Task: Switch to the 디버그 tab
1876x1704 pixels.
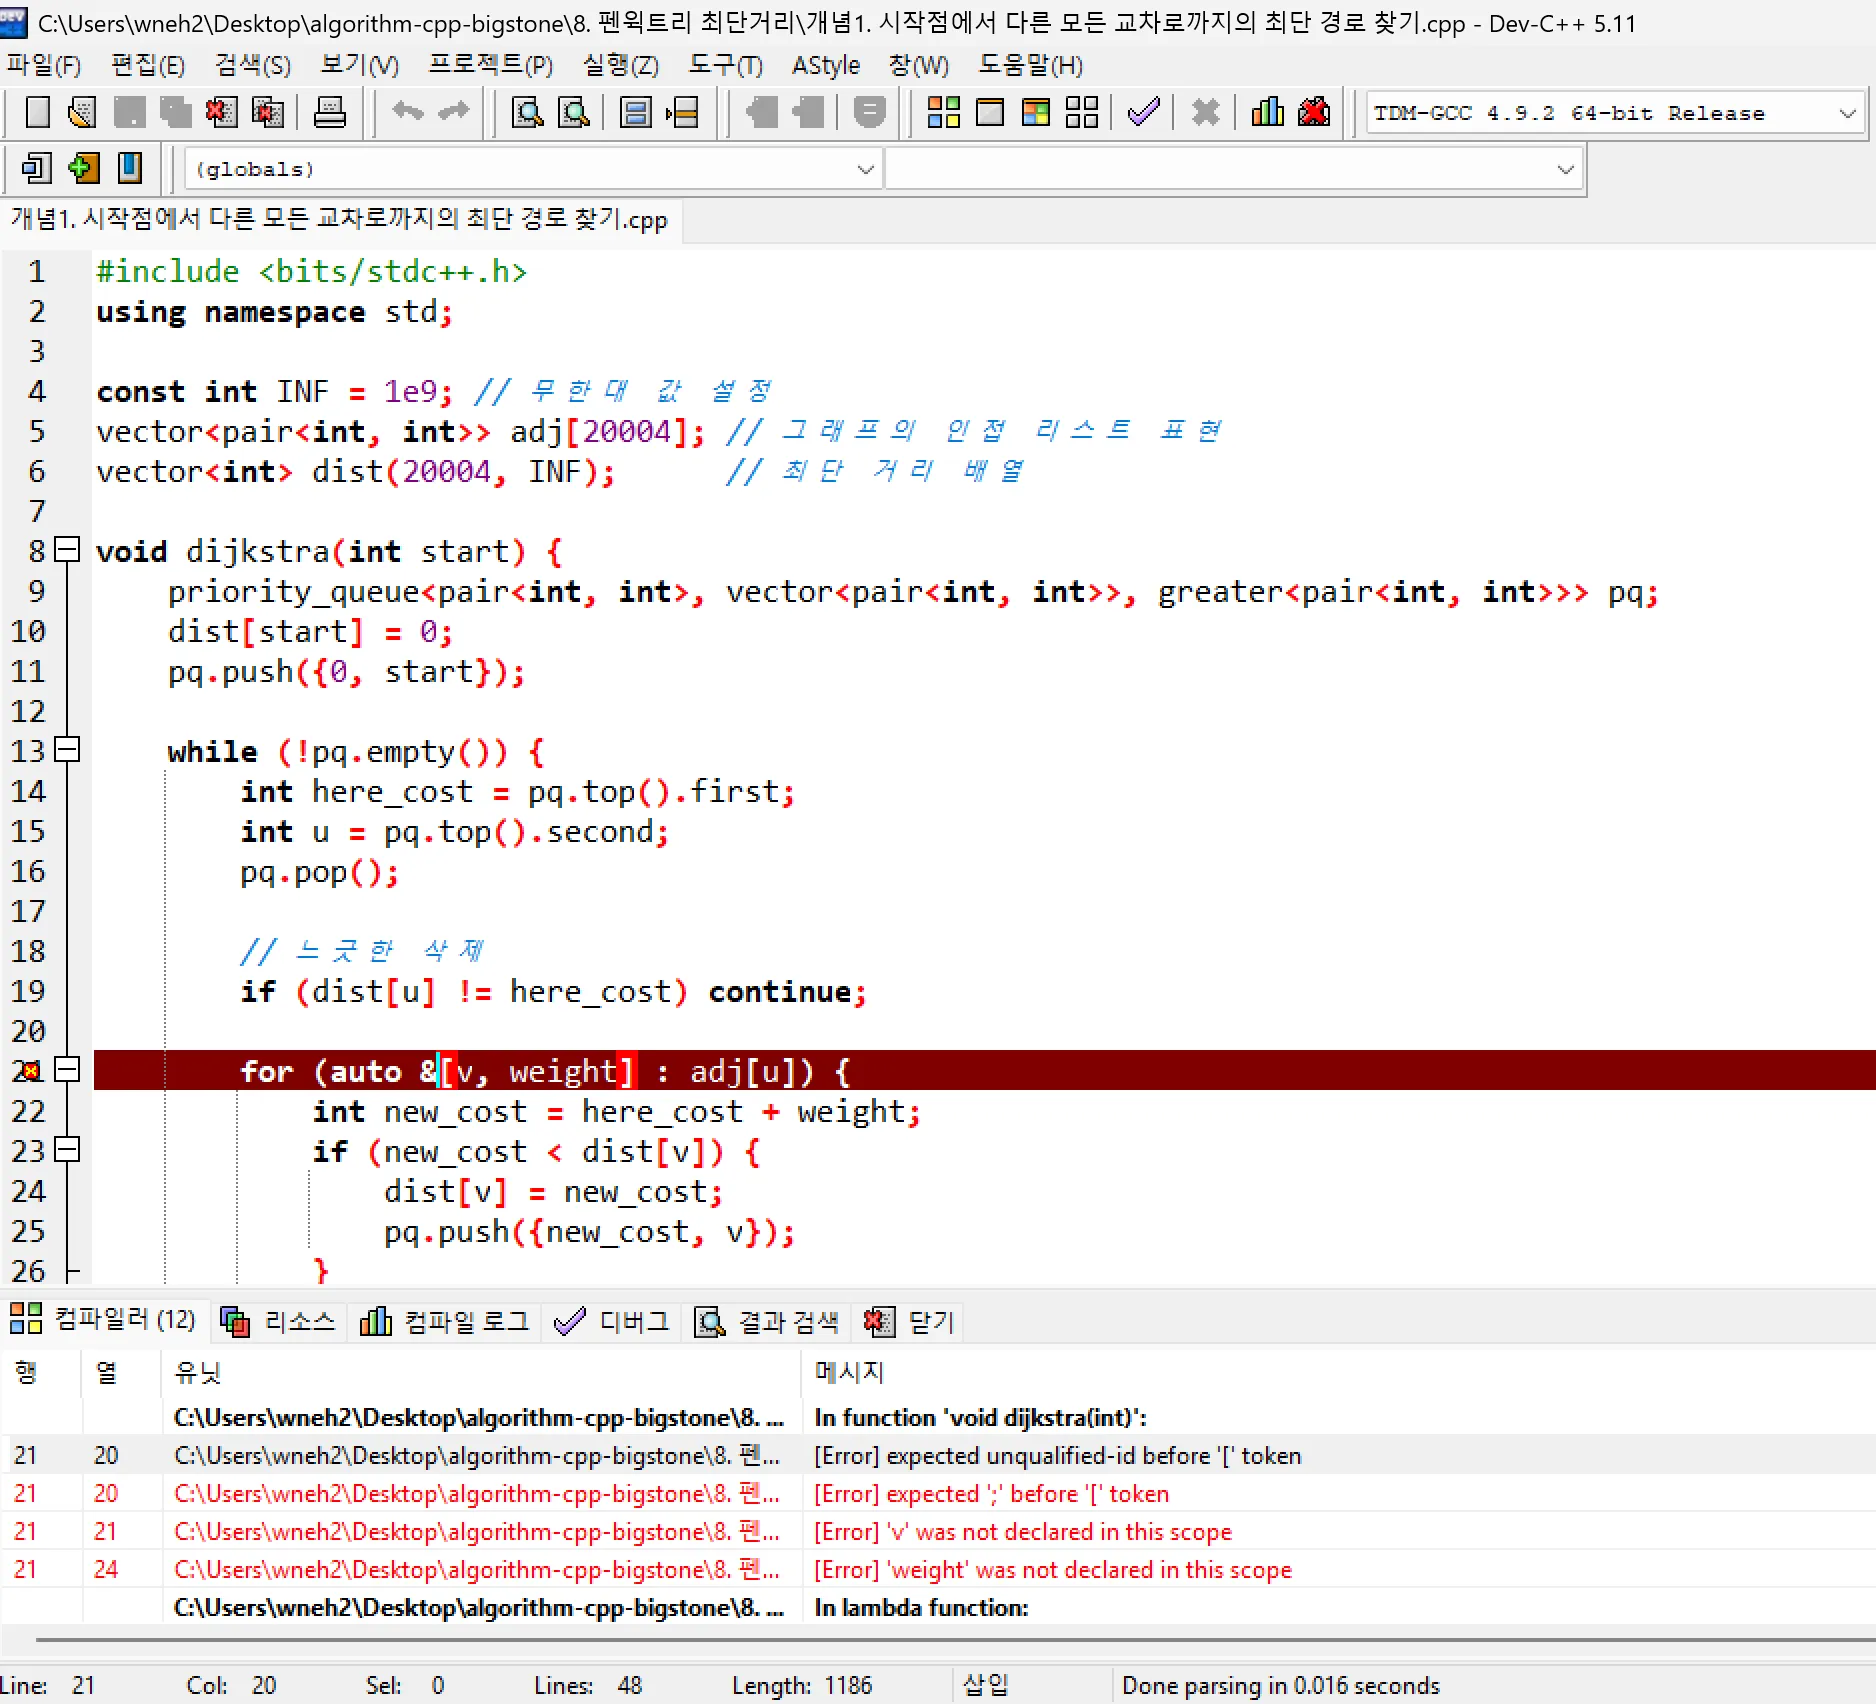Action: [x=613, y=1321]
